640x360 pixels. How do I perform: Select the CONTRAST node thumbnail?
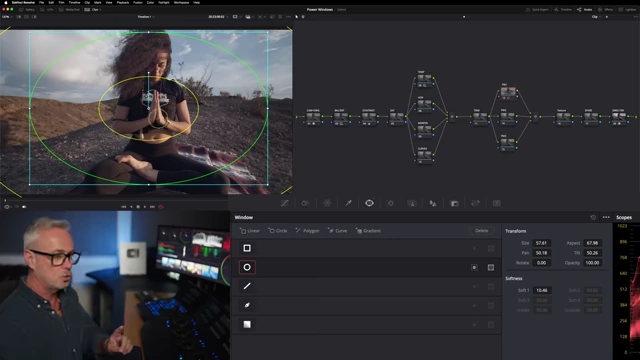(369, 117)
